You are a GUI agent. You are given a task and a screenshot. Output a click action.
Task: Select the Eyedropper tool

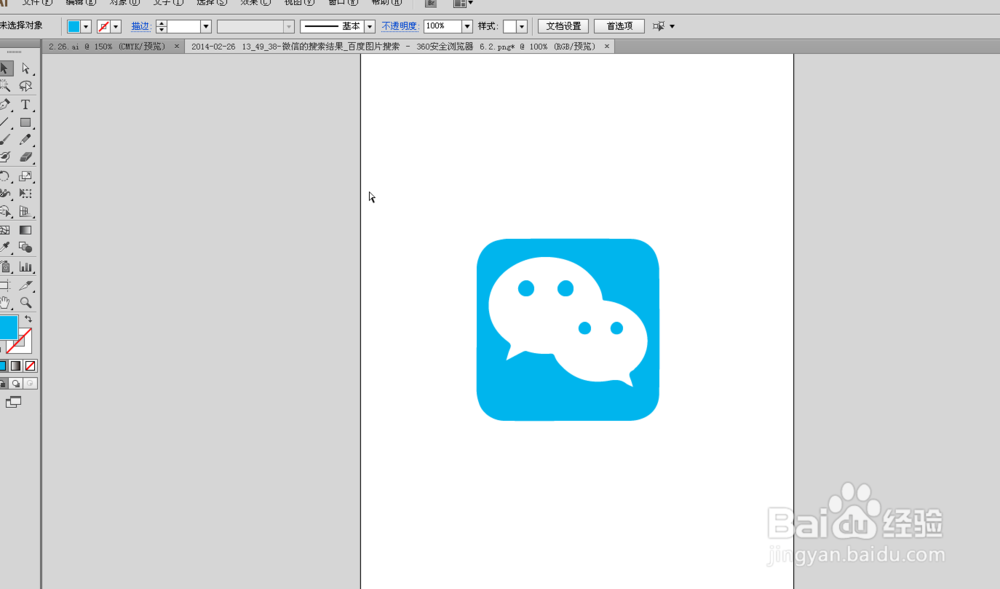point(6,247)
